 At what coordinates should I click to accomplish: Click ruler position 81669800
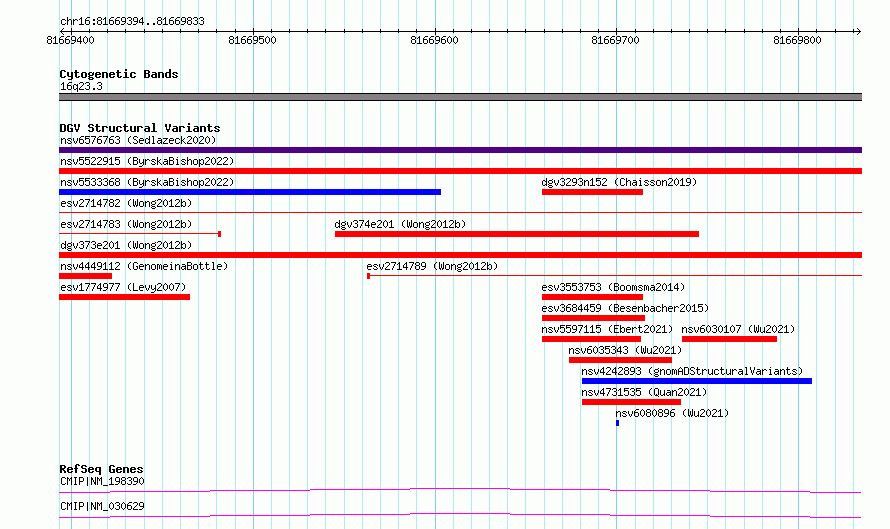[x=797, y=40]
